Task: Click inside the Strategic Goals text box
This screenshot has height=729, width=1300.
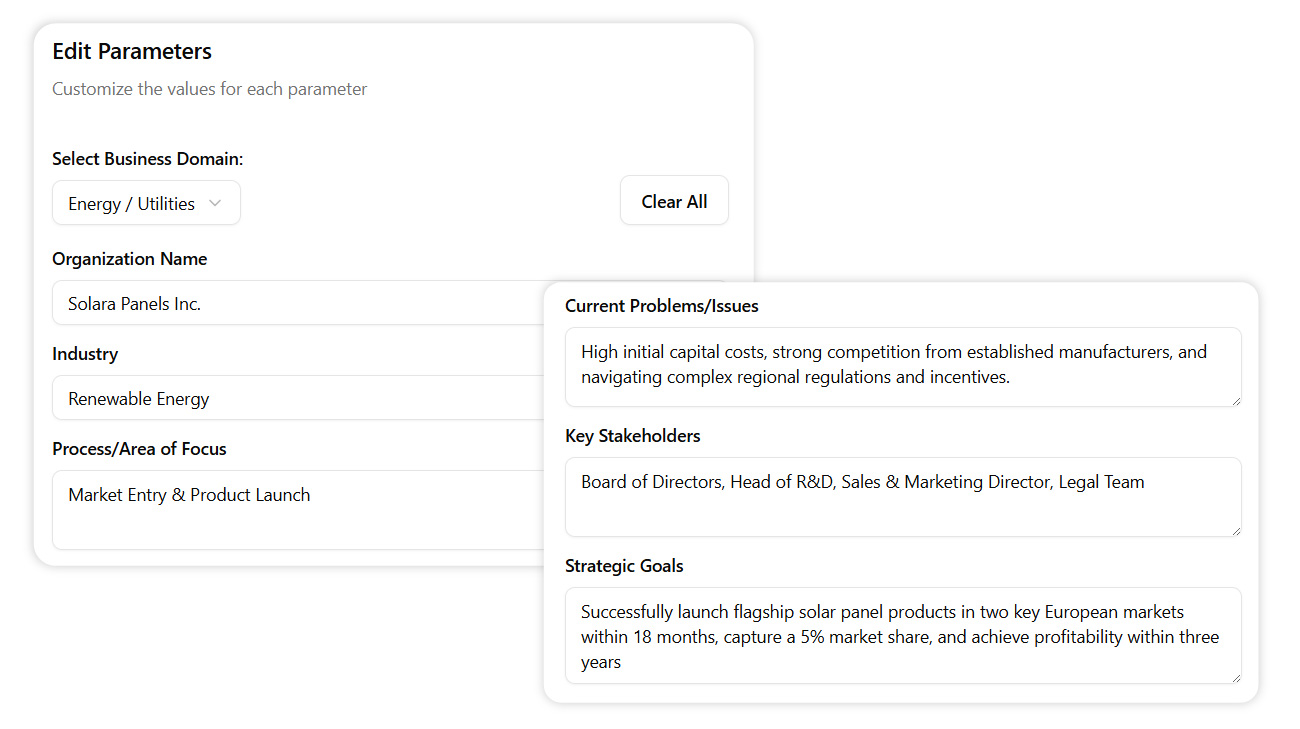Action: click(902, 635)
